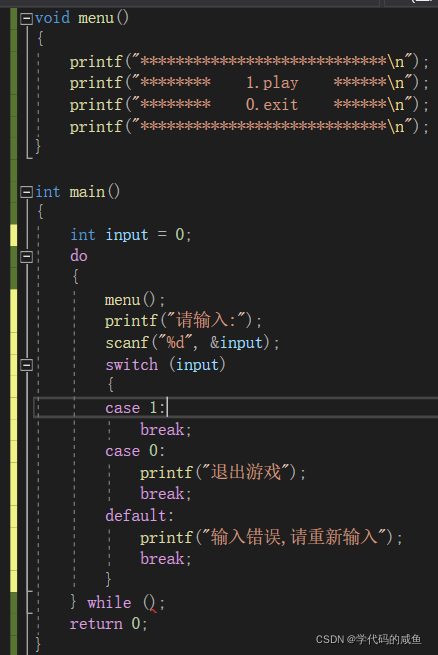Click the '1. play' printf line
This screenshot has width=438, height=655.
tap(249, 83)
